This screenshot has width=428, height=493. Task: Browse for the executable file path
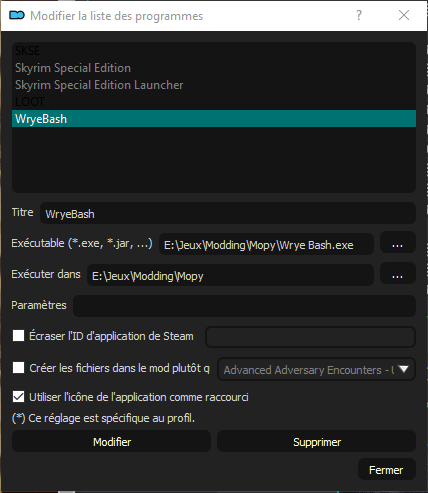397,244
